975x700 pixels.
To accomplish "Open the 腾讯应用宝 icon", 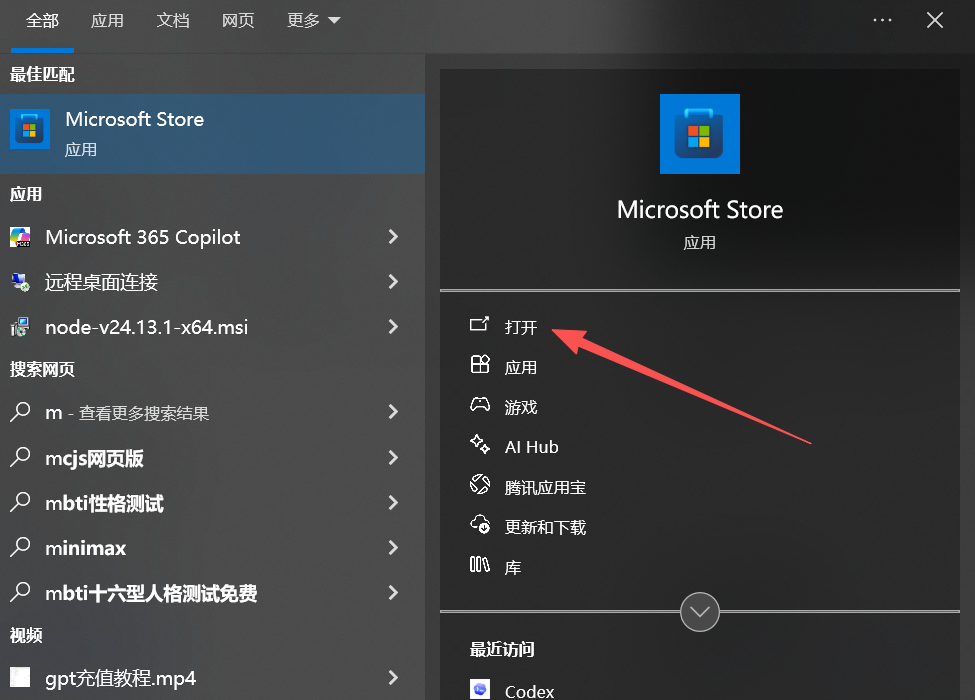I will (479, 484).
